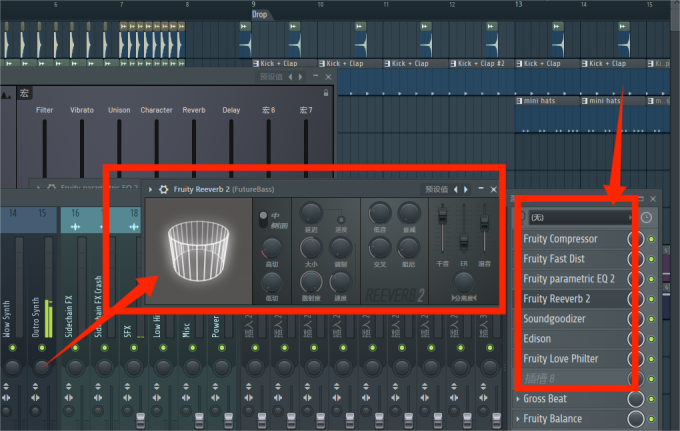
Task: Adjust the 干音 dry level slider
Action: click(x=442, y=214)
